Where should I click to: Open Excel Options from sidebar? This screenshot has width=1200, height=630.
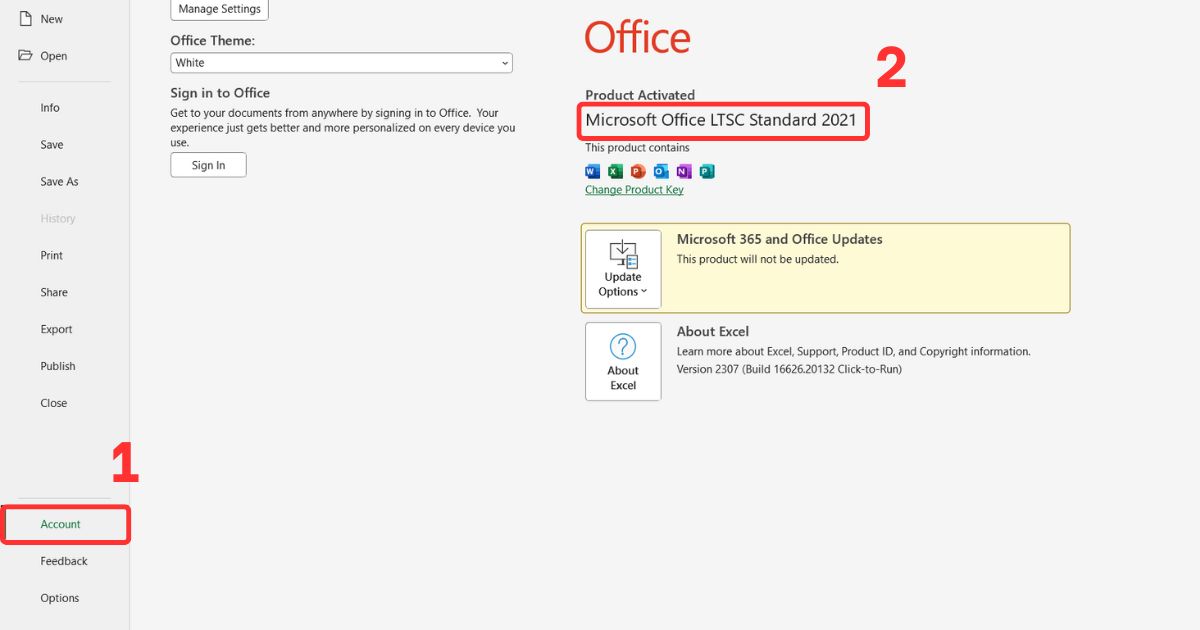pos(60,599)
